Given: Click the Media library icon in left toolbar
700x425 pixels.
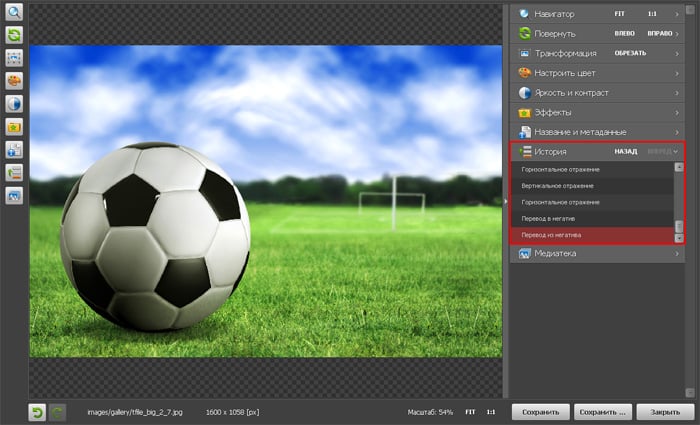Looking at the screenshot, I should 15,195.
